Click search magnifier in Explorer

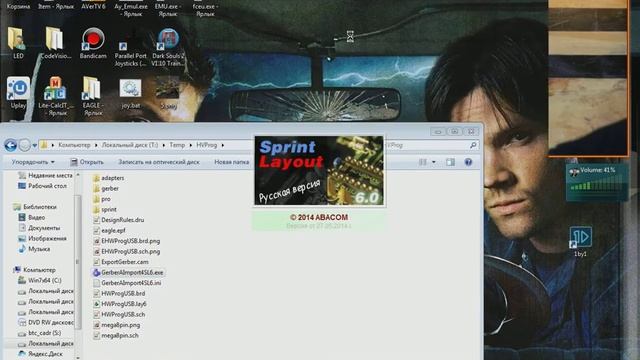pos(473,145)
